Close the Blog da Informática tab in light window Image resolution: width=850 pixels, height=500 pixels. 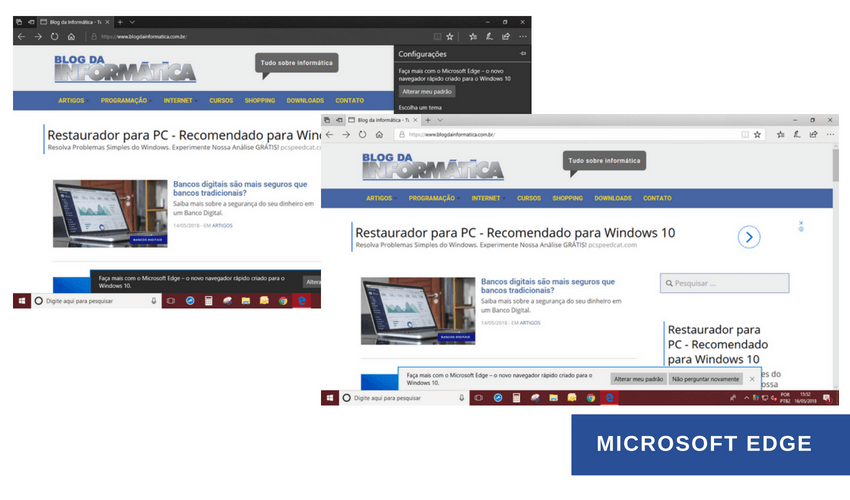click(415, 120)
